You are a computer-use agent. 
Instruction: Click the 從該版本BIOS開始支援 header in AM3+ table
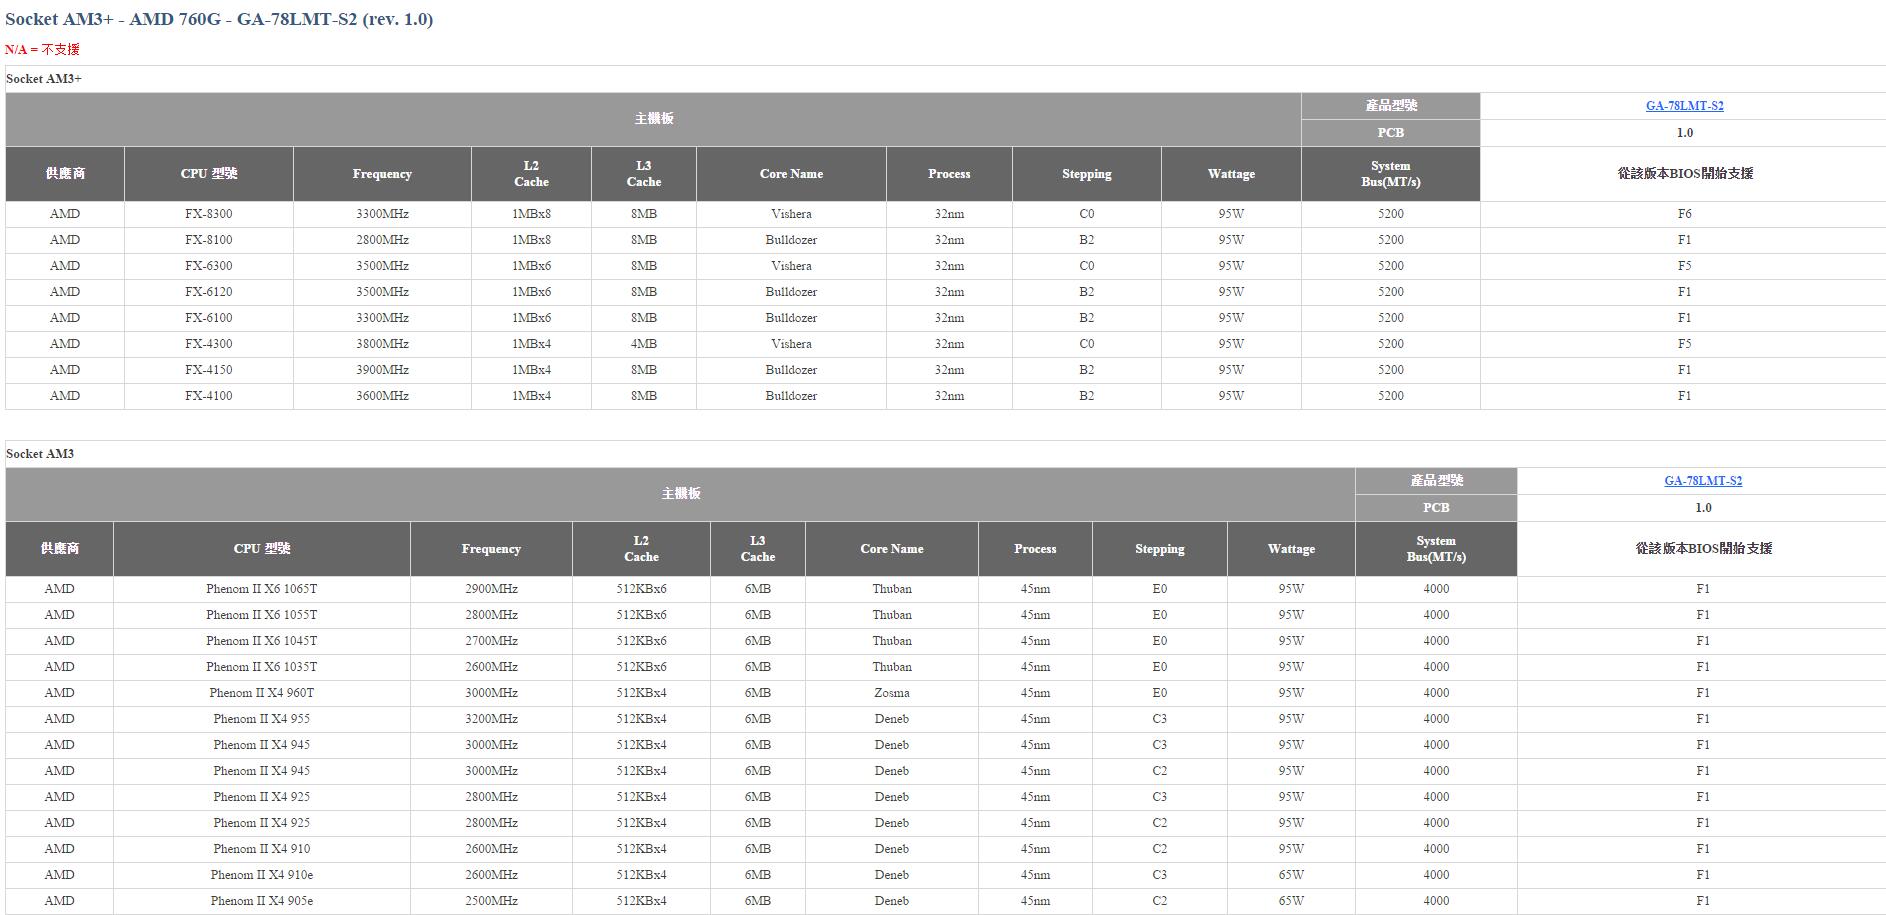click(x=1684, y=174)
